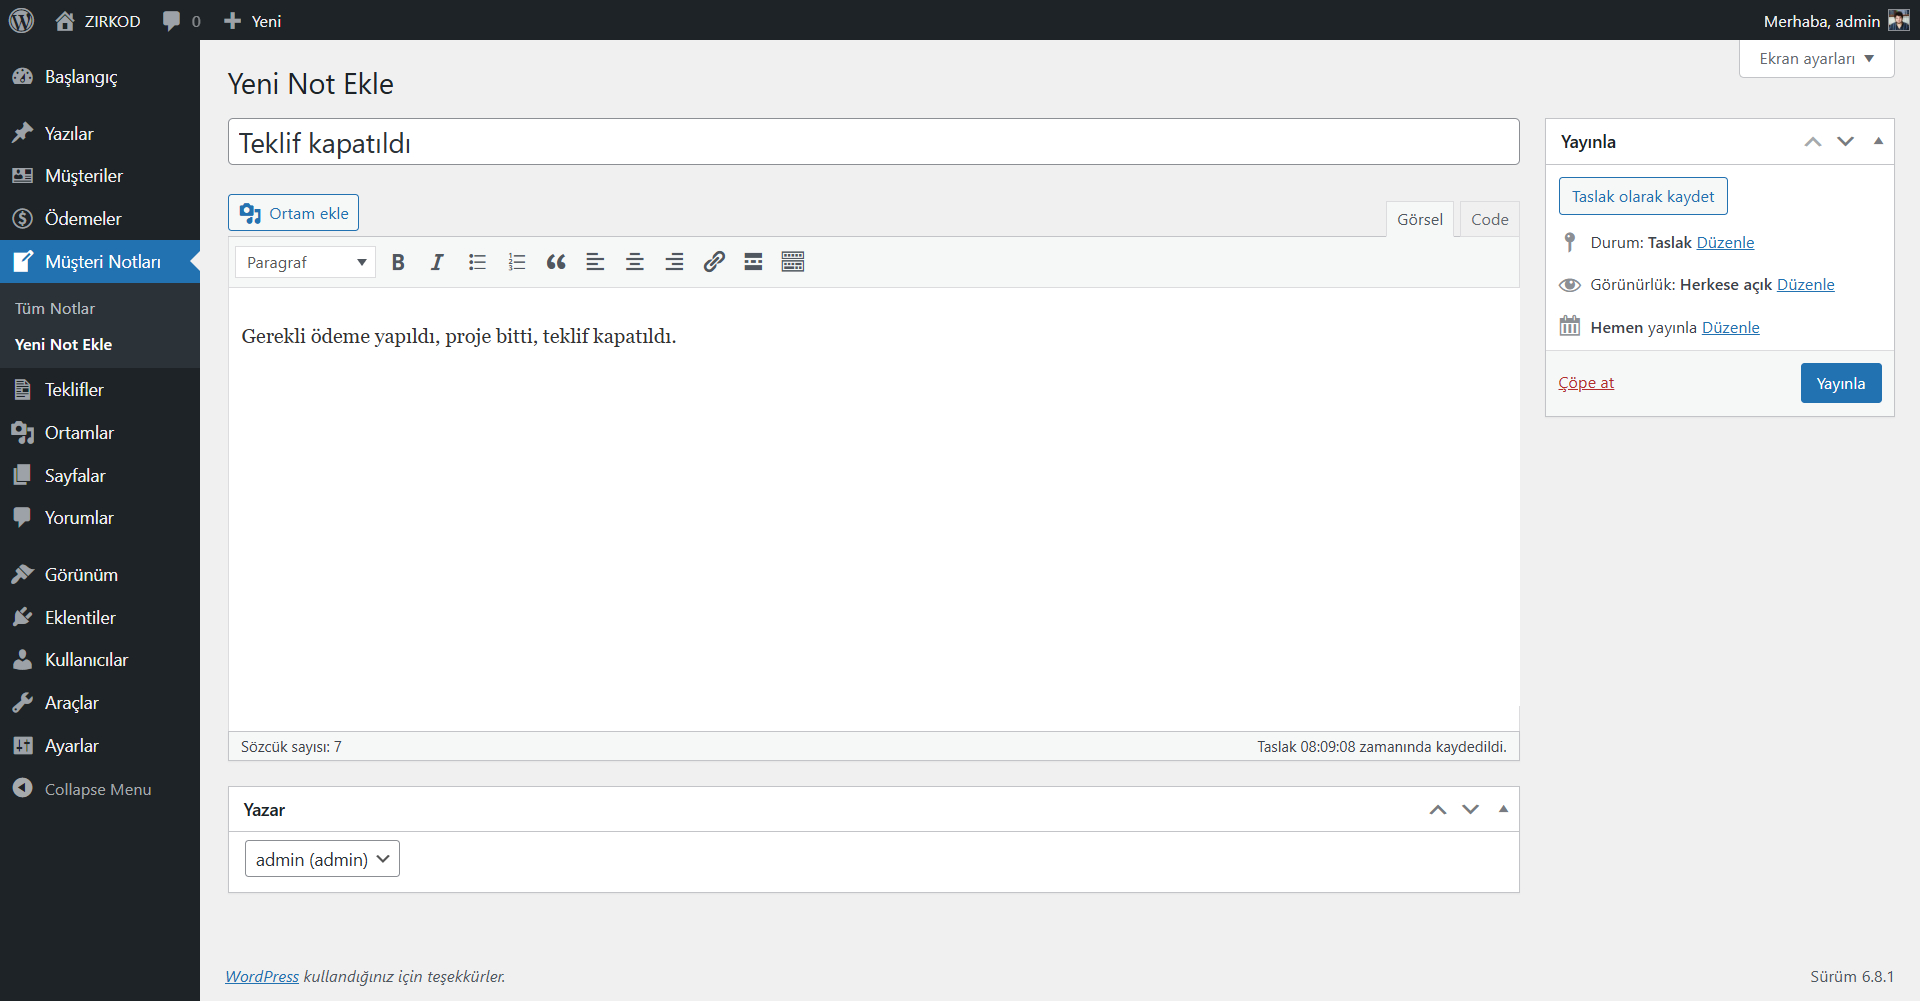Toggle bold formatting in the editor toolbar
The image size is (1920, 1001).
(x=398, y=262)
